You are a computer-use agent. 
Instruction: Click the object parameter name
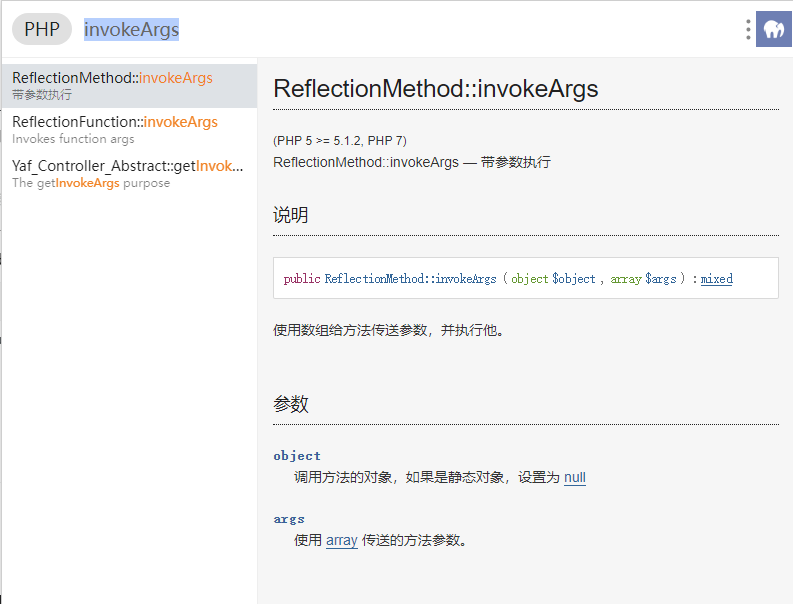click(297, 456)
